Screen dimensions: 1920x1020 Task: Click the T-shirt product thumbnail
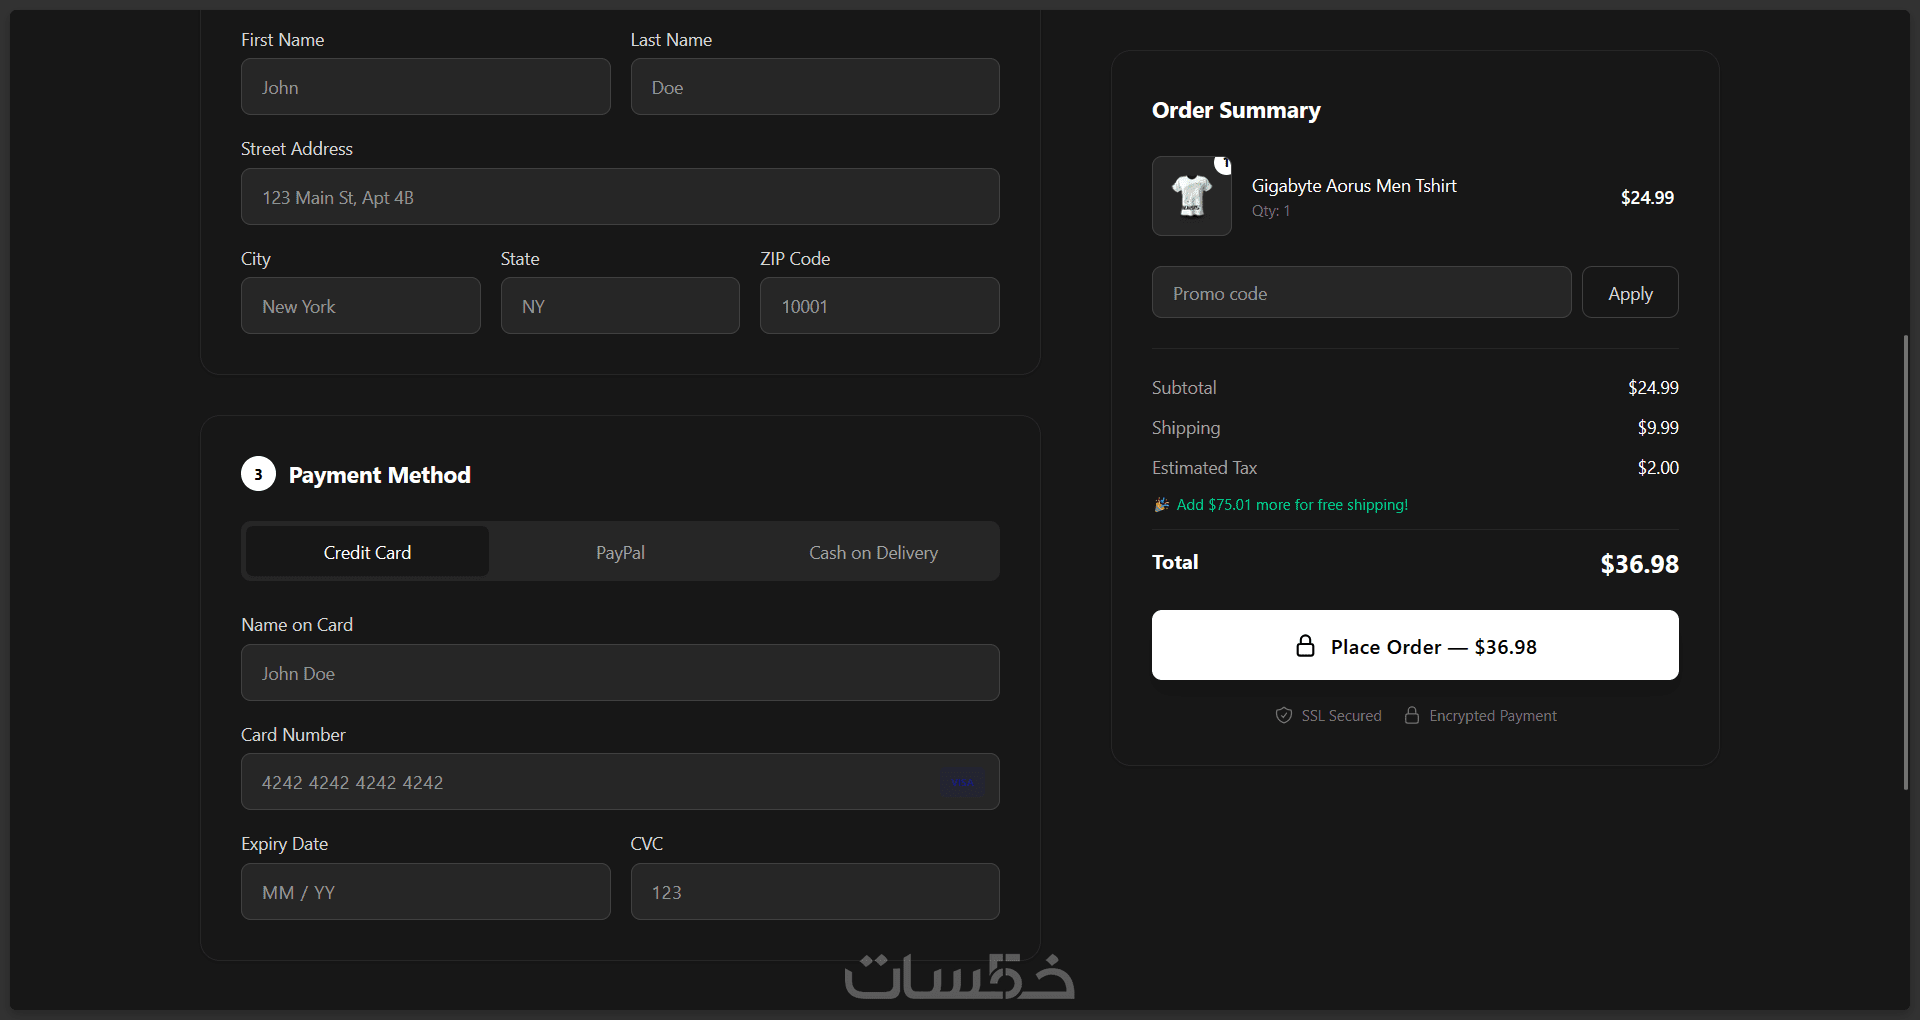tap(1191, 196)
